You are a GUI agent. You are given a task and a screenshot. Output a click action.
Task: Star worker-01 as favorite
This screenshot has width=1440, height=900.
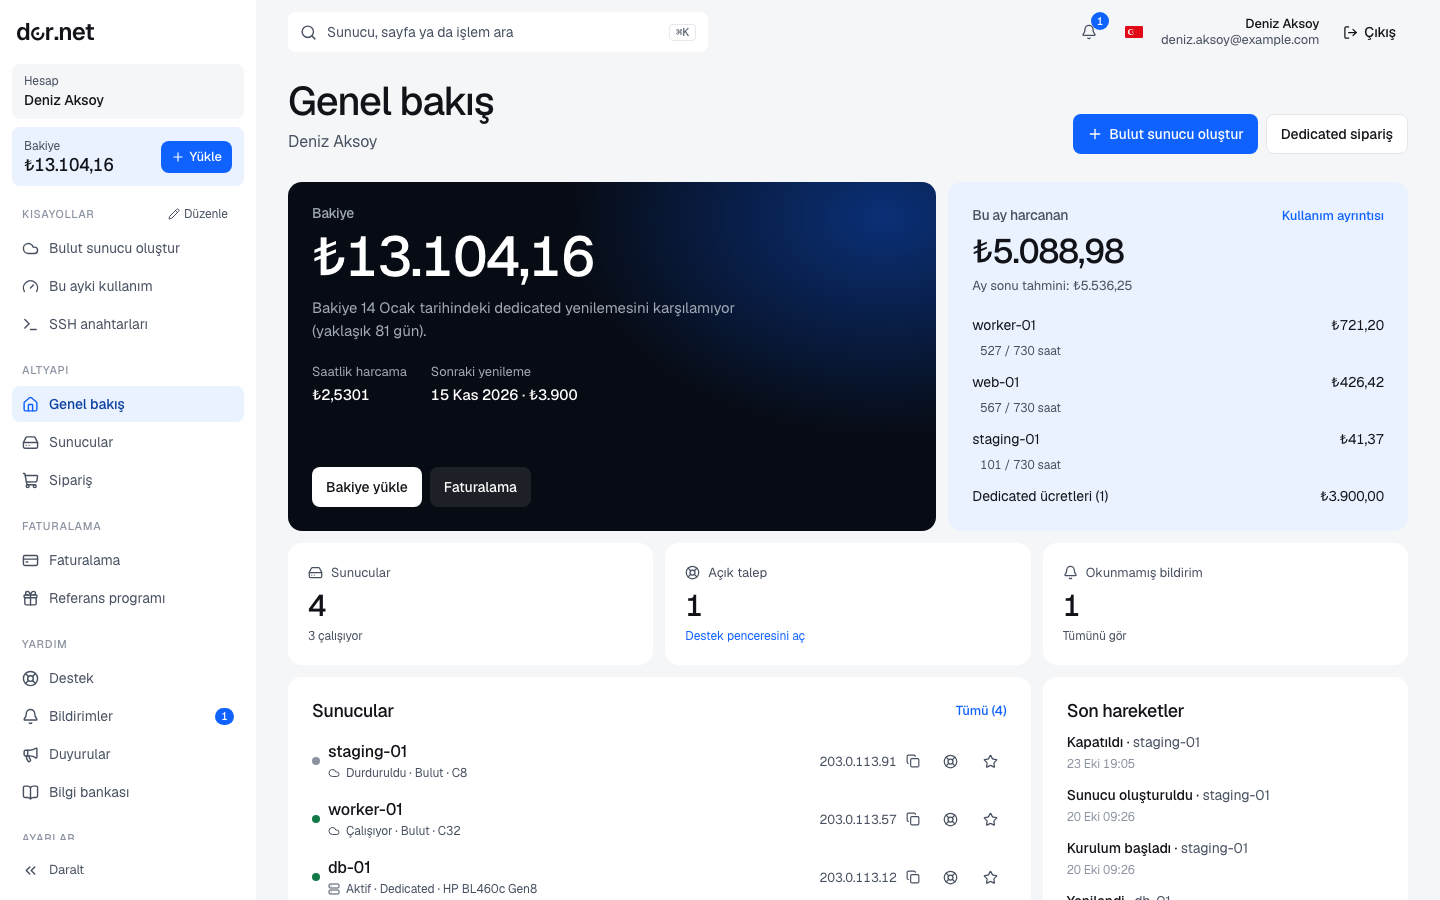991,819
